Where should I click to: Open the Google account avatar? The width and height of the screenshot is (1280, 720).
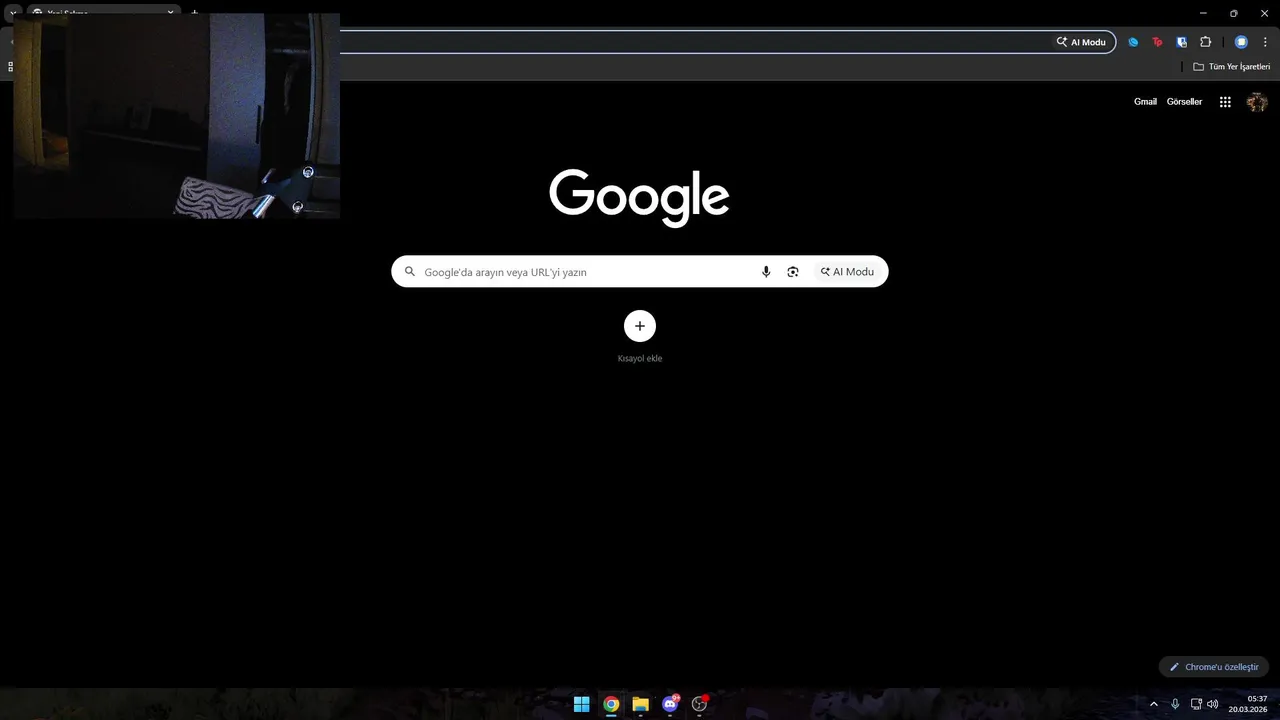[x=1257, y=102]
